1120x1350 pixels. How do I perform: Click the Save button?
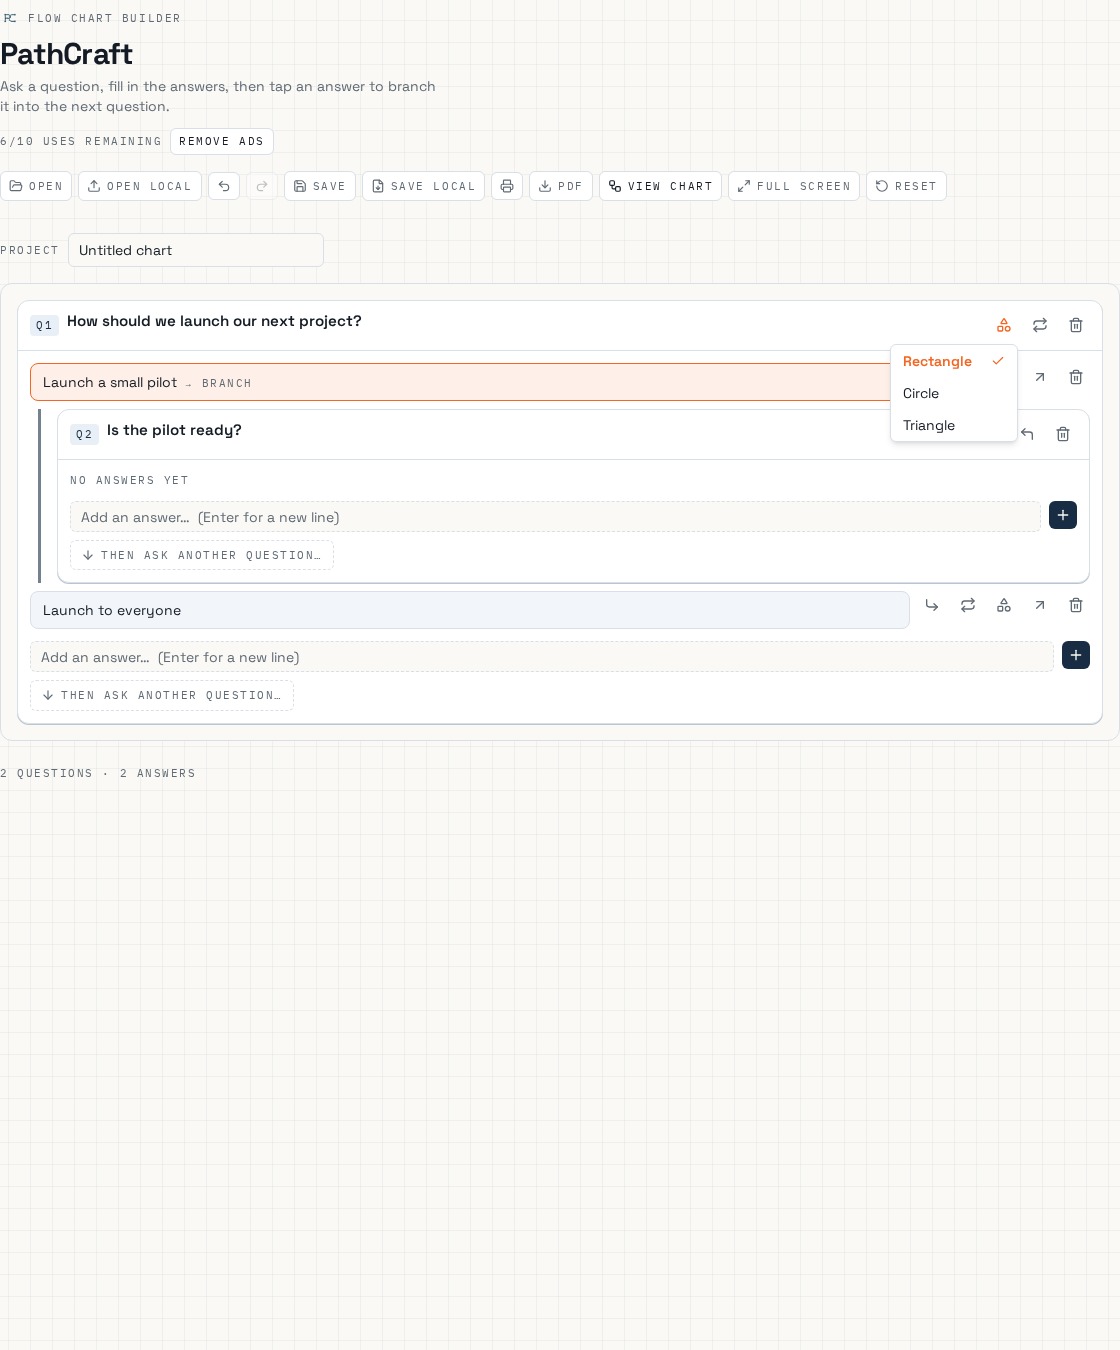click(320, 186)
